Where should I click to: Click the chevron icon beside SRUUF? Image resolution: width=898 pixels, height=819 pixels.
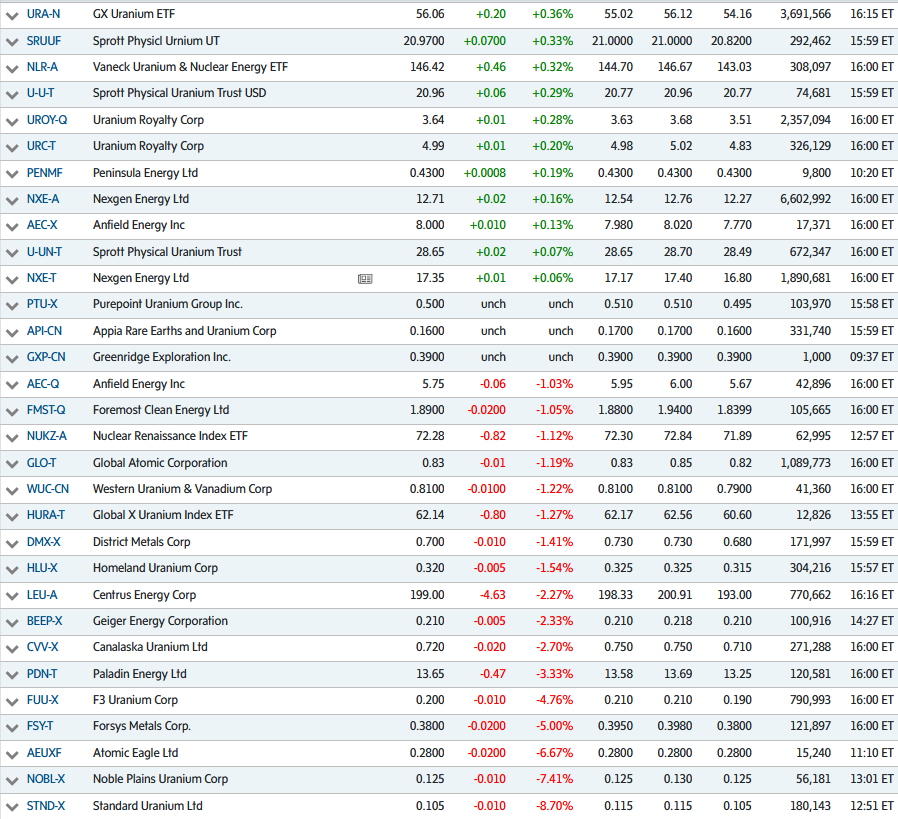[x=12, y=41]
